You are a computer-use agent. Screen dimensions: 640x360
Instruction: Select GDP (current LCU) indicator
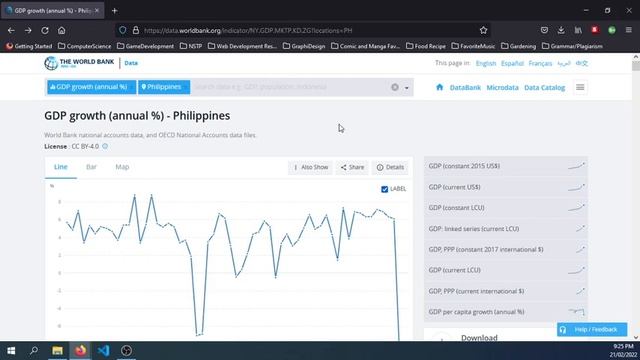click(x=506, y=270)
